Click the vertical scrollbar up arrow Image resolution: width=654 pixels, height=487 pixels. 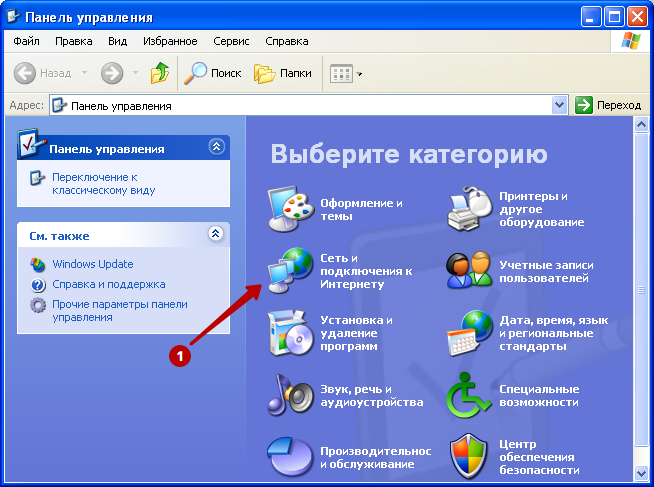point(641,124)
